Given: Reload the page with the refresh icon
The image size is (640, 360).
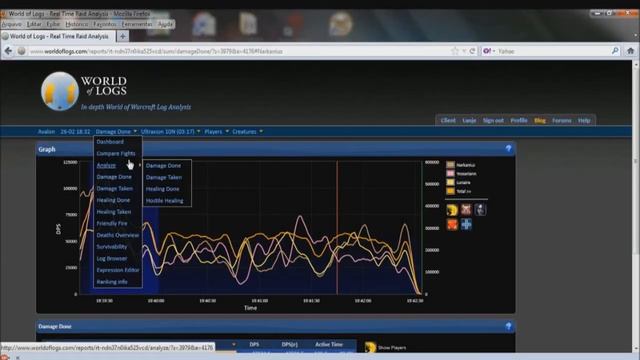Looking at the screenshot, I should tap(472, 51).
